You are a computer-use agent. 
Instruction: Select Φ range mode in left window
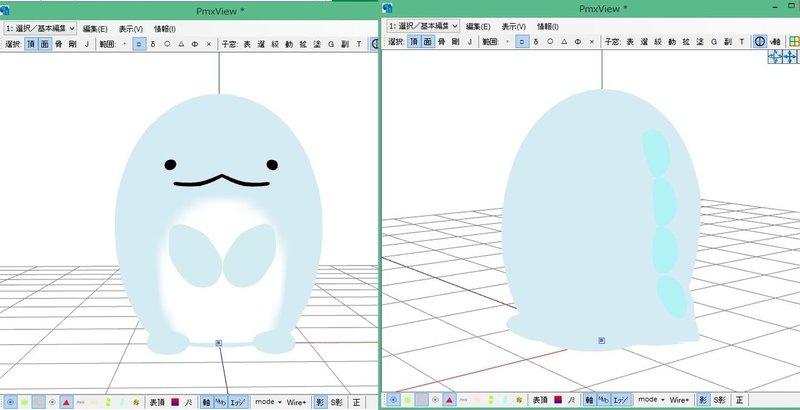(195, 44)
